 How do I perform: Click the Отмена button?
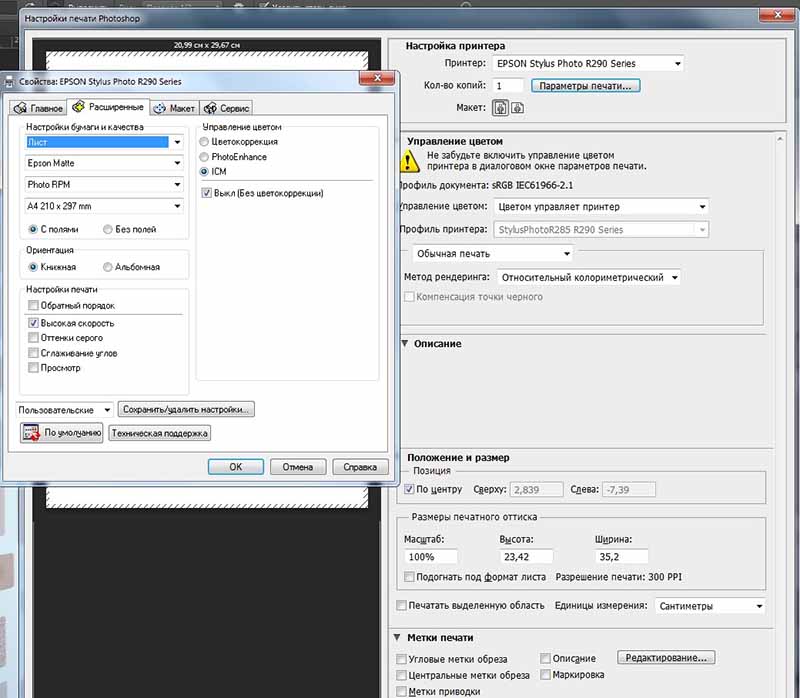(x=298, y=467)
